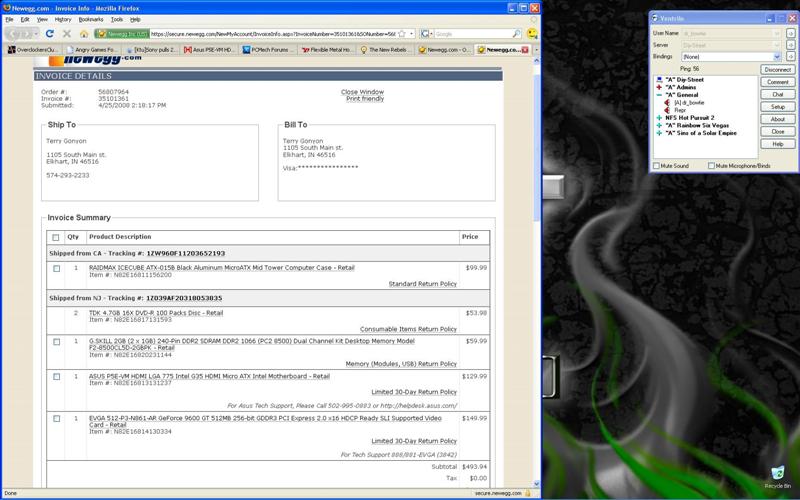This screenshot has width=800, height=500.
Task: Click the Disconnect button in Ventrilo
Action: point(777,70)
